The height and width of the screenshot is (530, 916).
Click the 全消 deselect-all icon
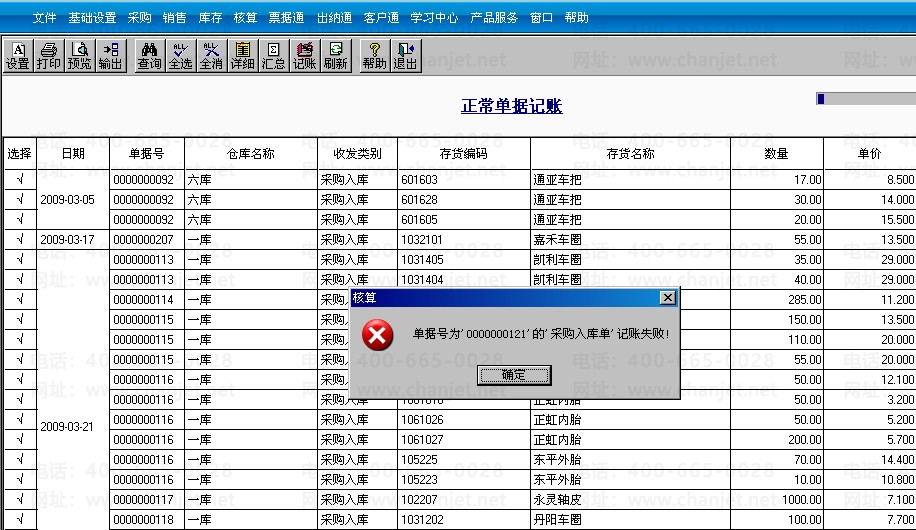pos(211,56)
